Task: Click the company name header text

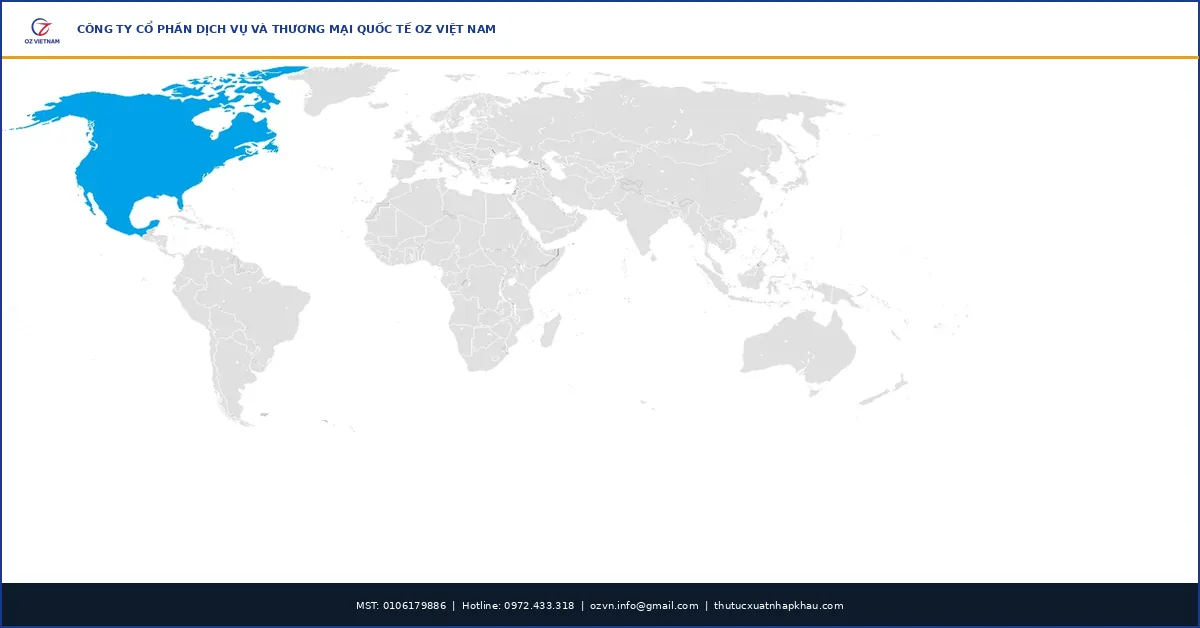Action: tap(286, 29)
